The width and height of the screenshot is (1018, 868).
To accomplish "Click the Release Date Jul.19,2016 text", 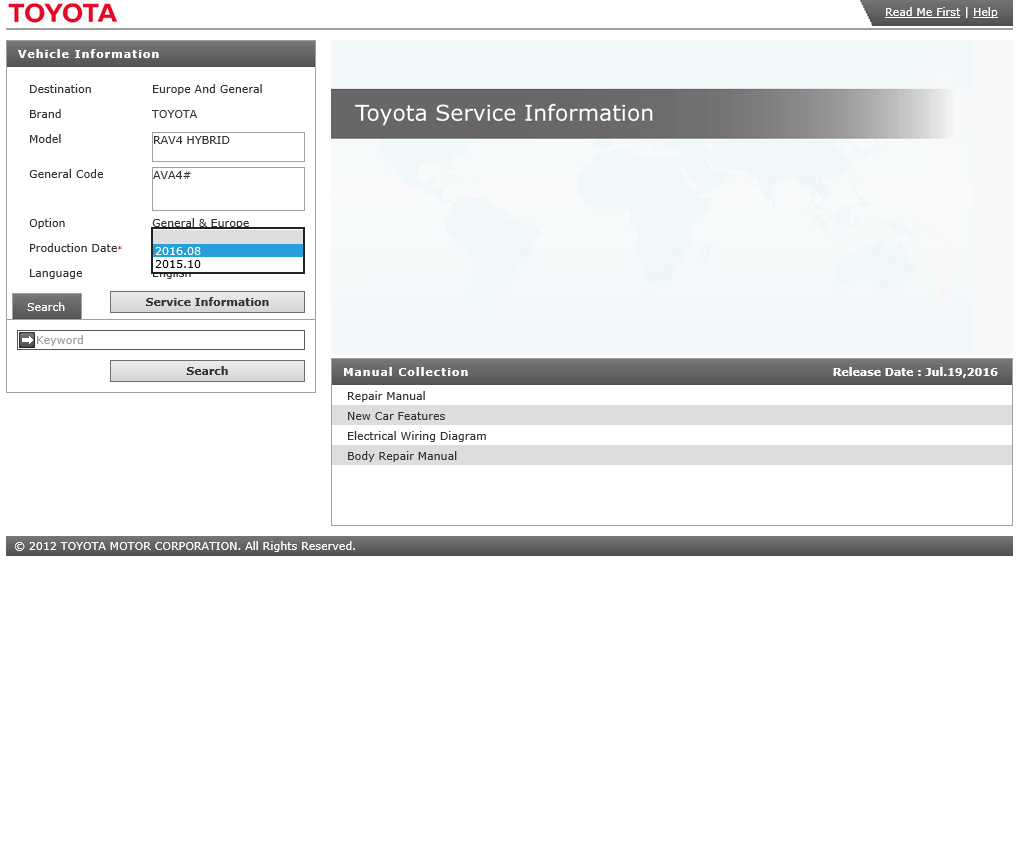I will (x=915, y=372).
